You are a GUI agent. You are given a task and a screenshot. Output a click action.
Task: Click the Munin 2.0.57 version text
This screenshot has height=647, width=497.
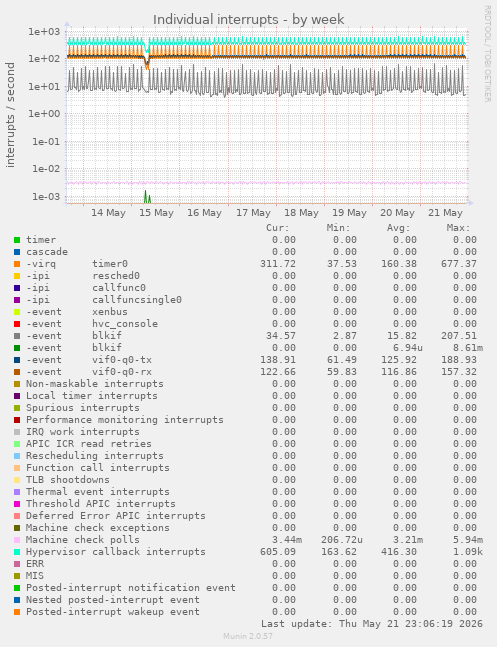248,636
